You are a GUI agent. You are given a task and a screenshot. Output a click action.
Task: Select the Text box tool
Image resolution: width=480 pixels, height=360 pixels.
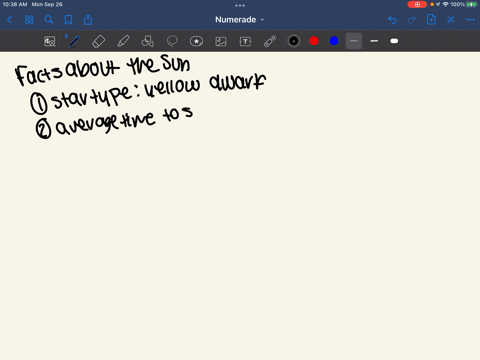[245, 41]
